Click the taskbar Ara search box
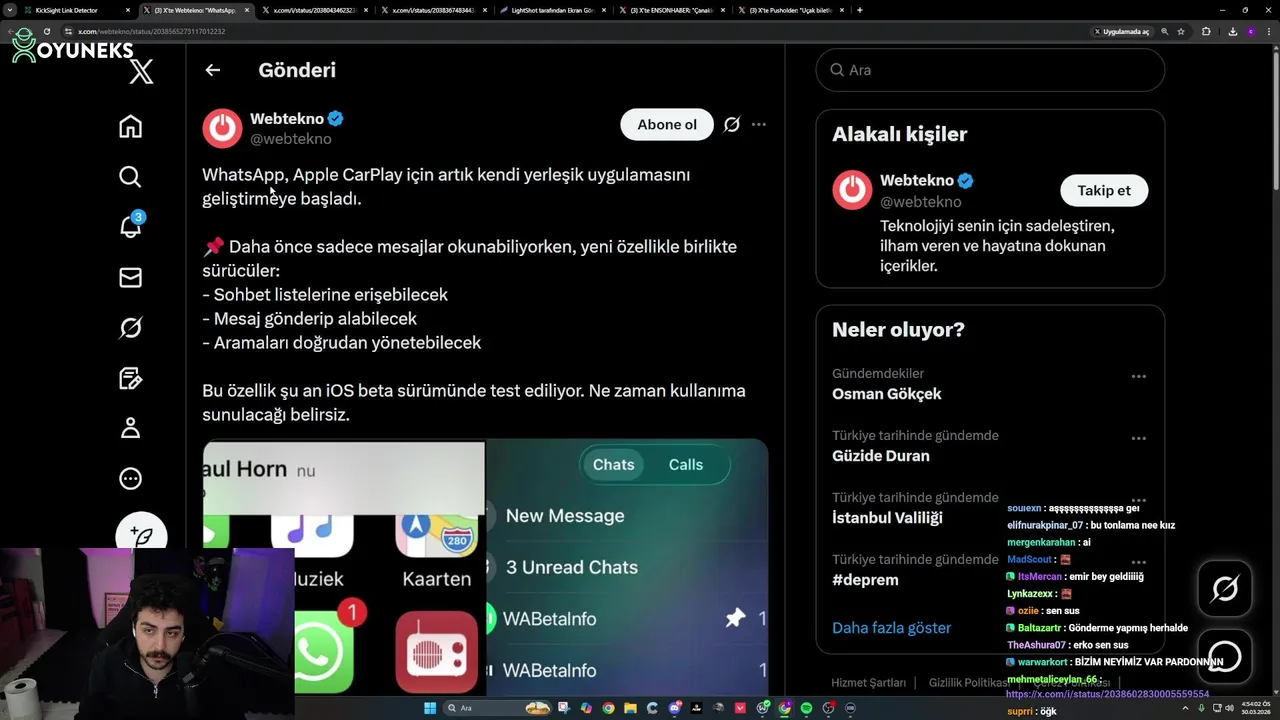The image size is (1280, 720). (x=497, y=708)
